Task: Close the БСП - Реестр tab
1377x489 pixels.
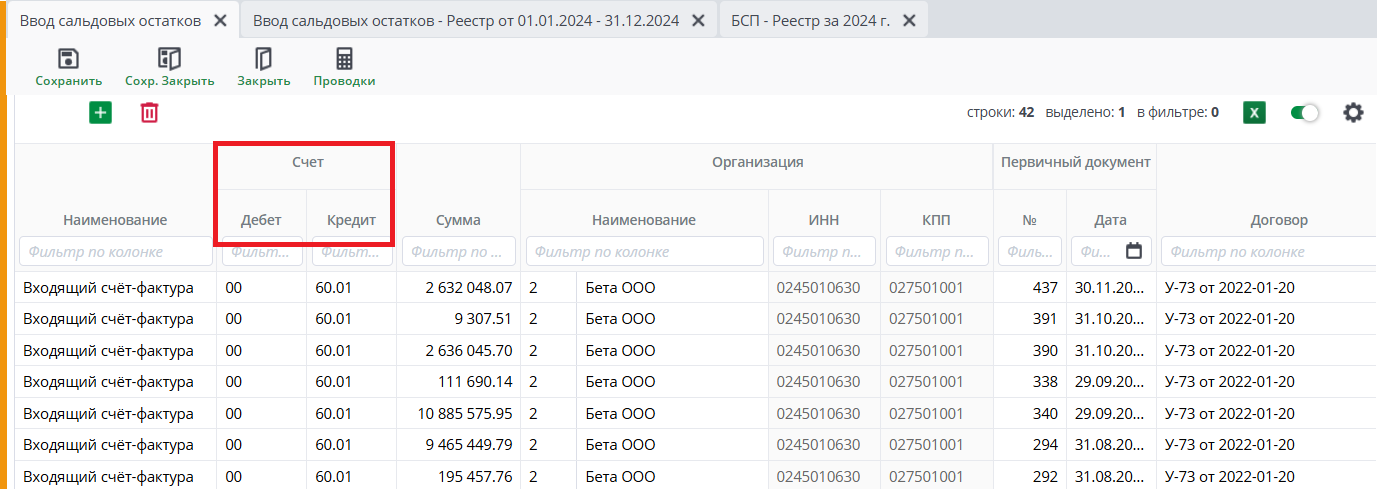Action: [907, 20]
